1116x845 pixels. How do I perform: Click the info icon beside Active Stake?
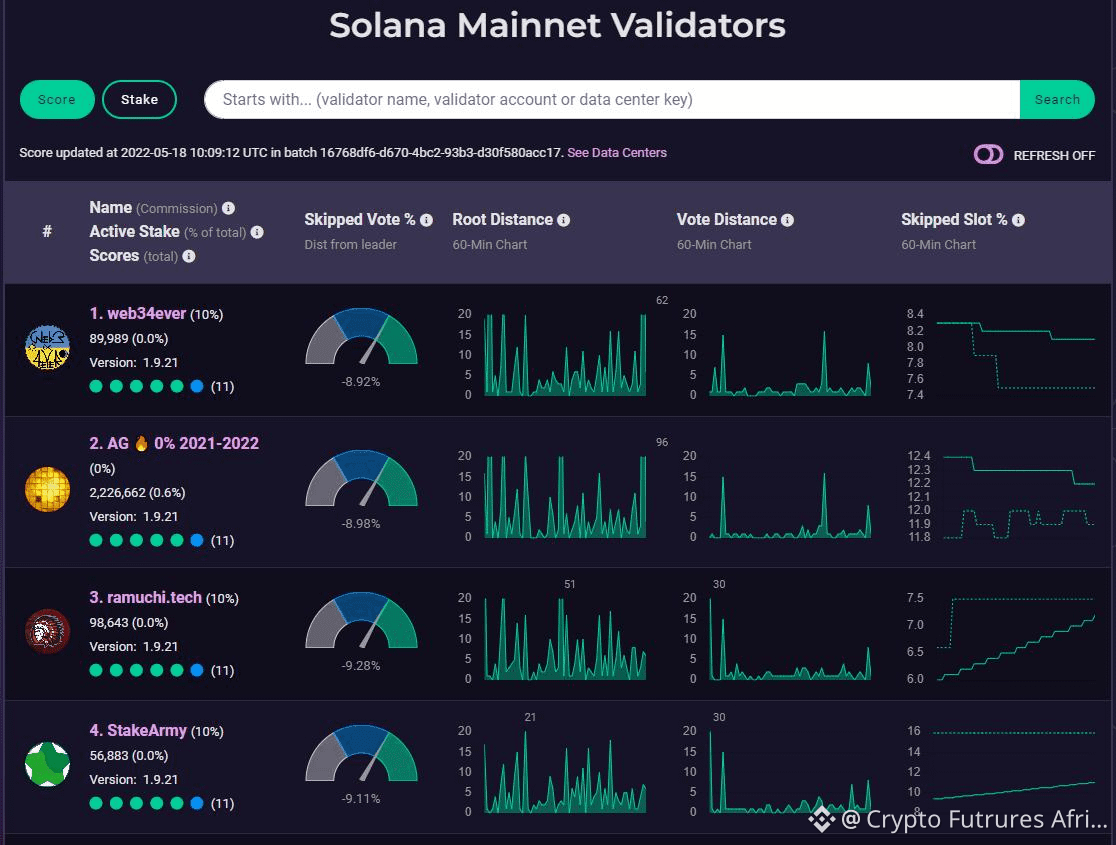[257, 232]
